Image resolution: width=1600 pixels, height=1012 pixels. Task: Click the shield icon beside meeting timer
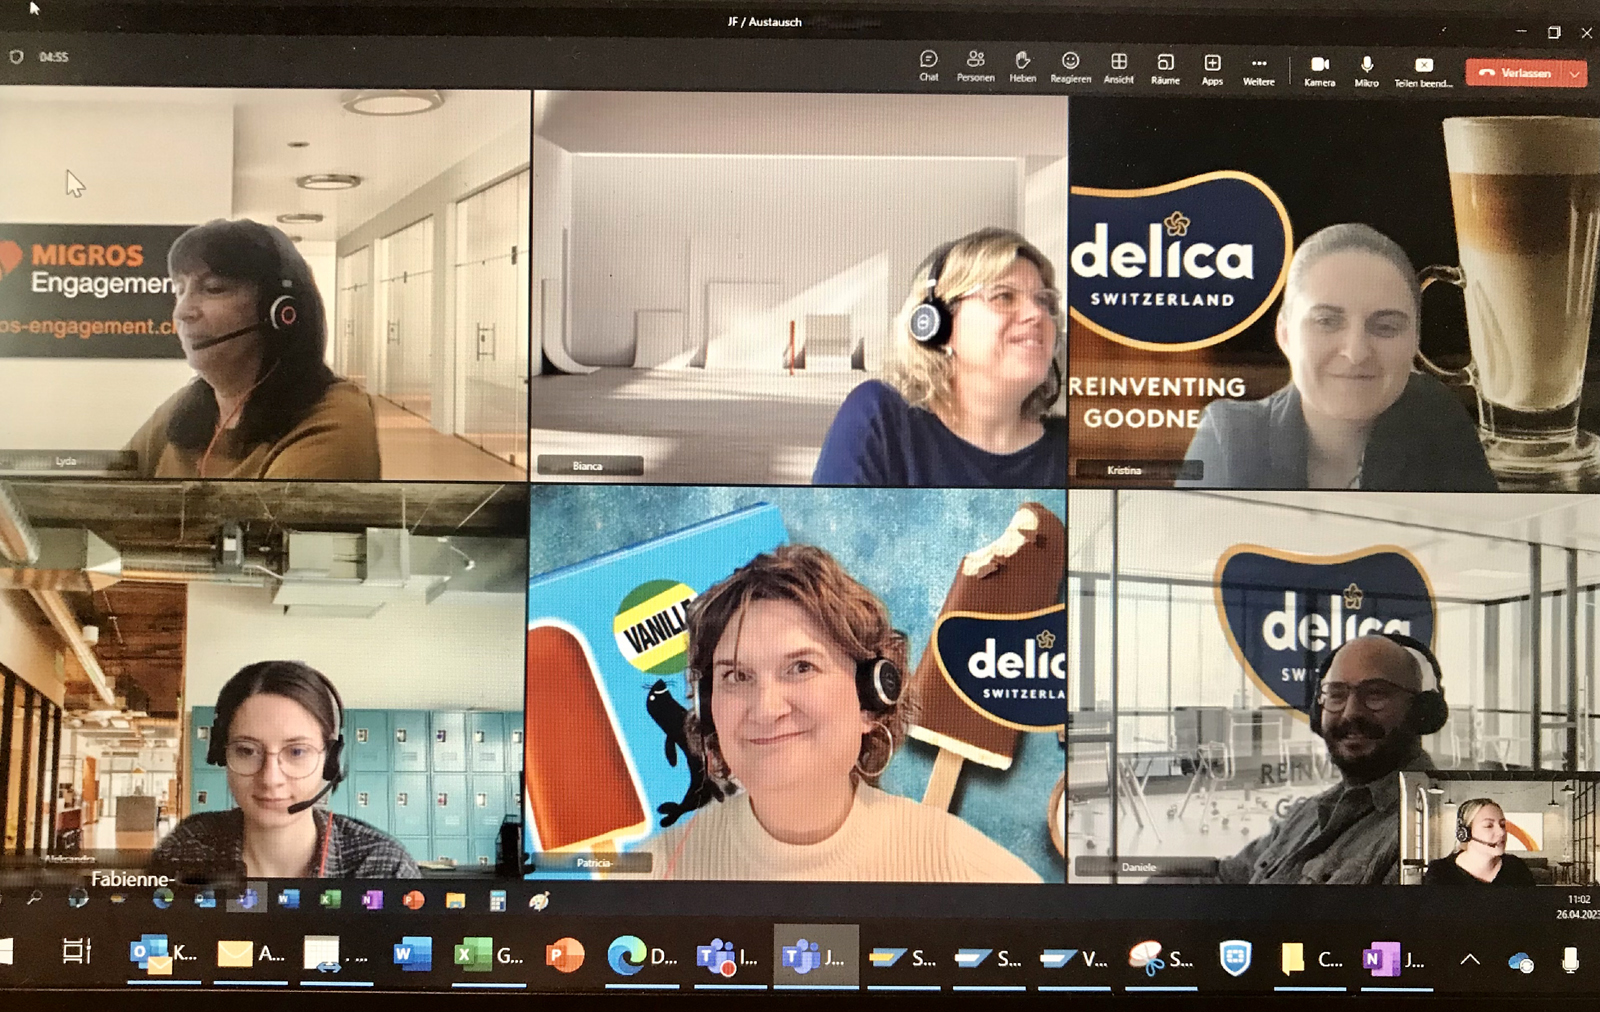(x=16, y=57)
